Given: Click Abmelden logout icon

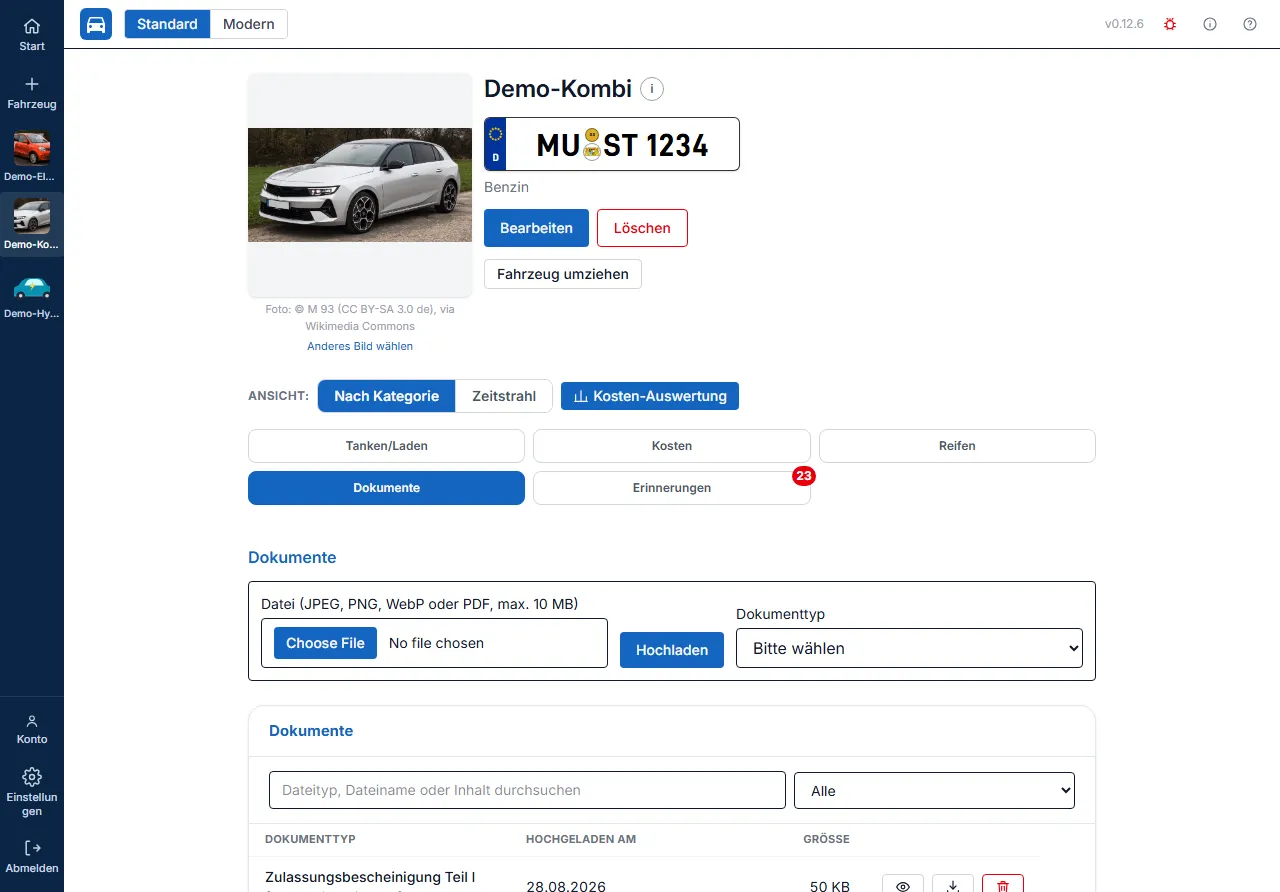Looking at the screenshot, I should (32, 857).
